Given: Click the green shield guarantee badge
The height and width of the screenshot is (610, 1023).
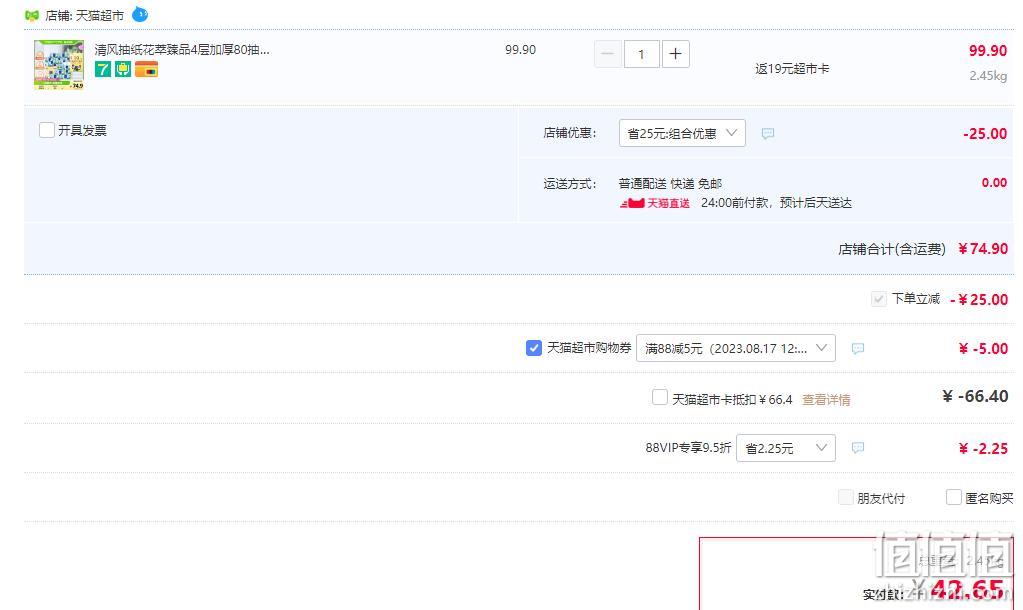Looking at the screenshot, I should pos(123,69).
